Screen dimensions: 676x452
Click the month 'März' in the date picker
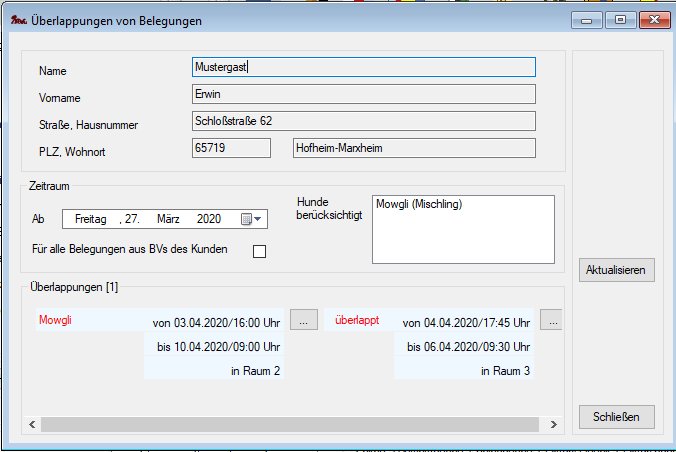tap(167, 219)
